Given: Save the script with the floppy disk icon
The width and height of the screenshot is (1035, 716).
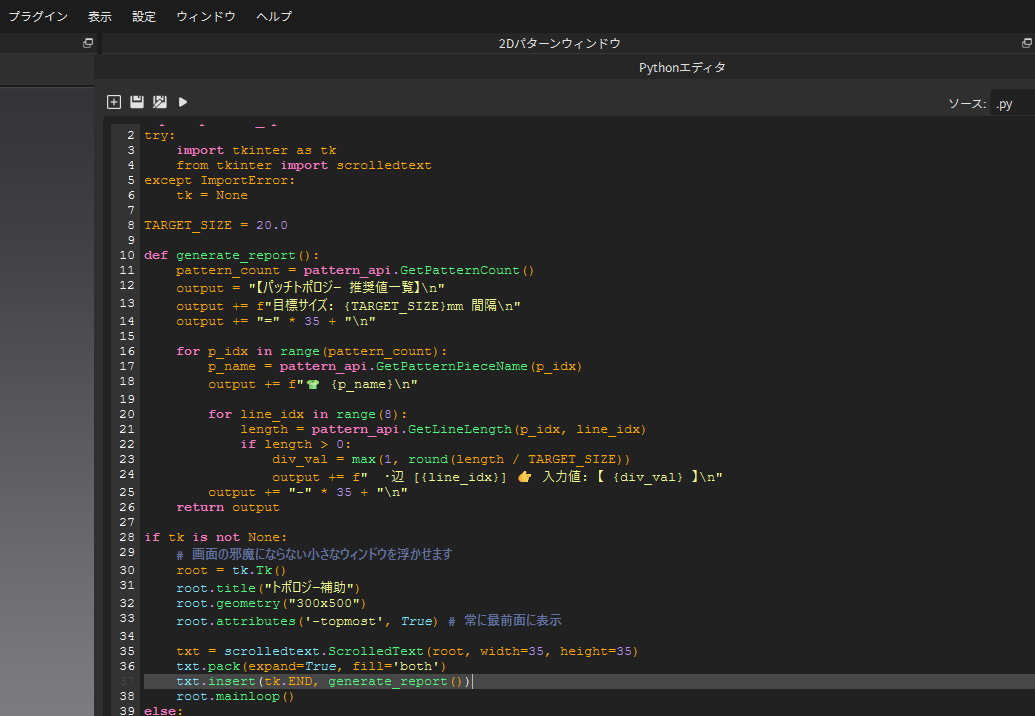Looking at the screenshot, I should pos(137,102).
